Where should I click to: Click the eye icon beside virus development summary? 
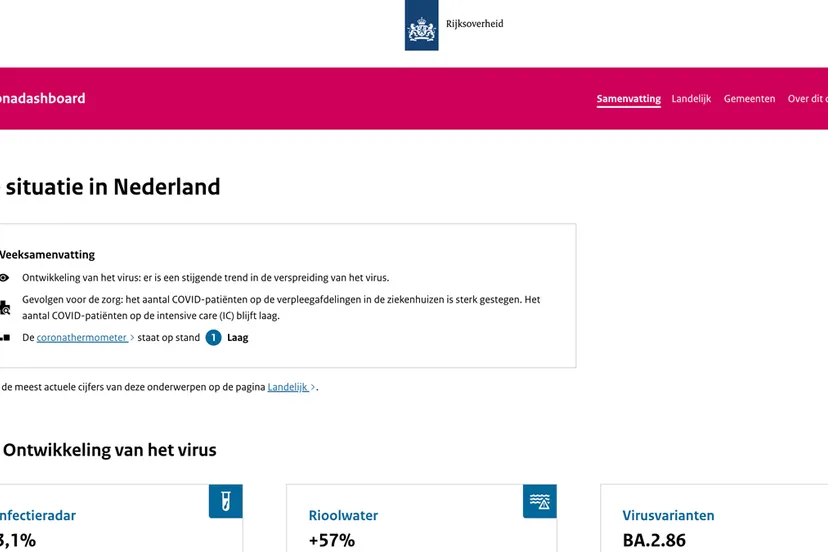pyautogui.click(x=5, y=278)
